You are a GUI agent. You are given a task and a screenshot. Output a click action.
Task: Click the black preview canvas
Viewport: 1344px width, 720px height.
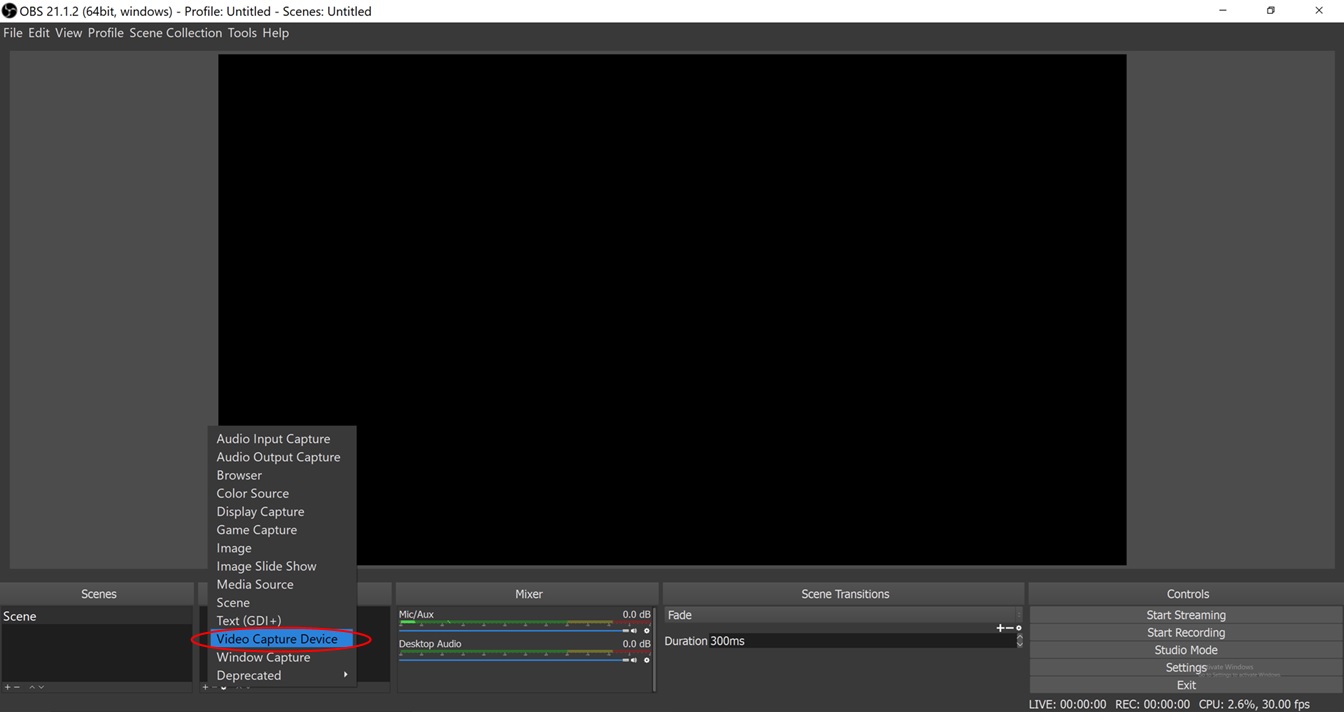point(672,309)
